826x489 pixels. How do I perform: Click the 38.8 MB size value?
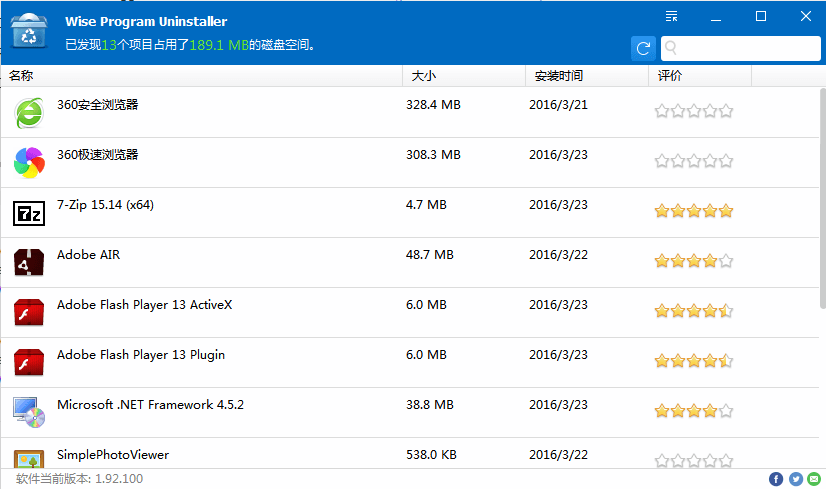(429, 405)
